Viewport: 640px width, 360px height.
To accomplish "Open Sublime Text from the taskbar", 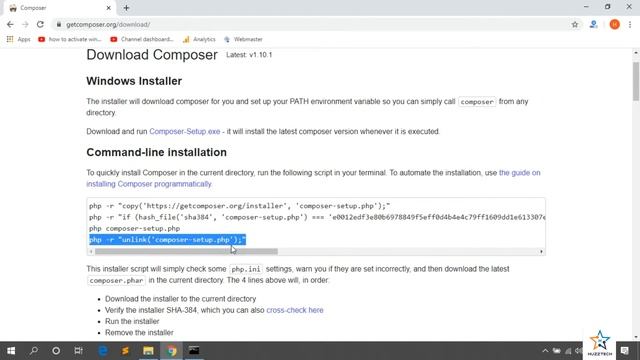I will (x=125, y=351).
